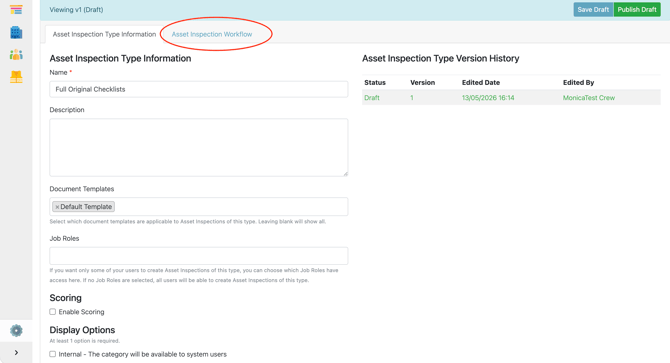670x363 pixels.
Task: Open the Job Roles selection box
Action: click(199, 256)
